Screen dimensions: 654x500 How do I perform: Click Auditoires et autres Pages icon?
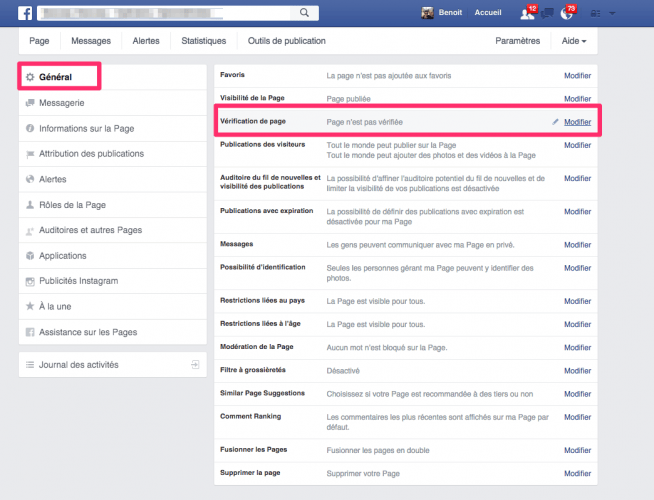30,230
